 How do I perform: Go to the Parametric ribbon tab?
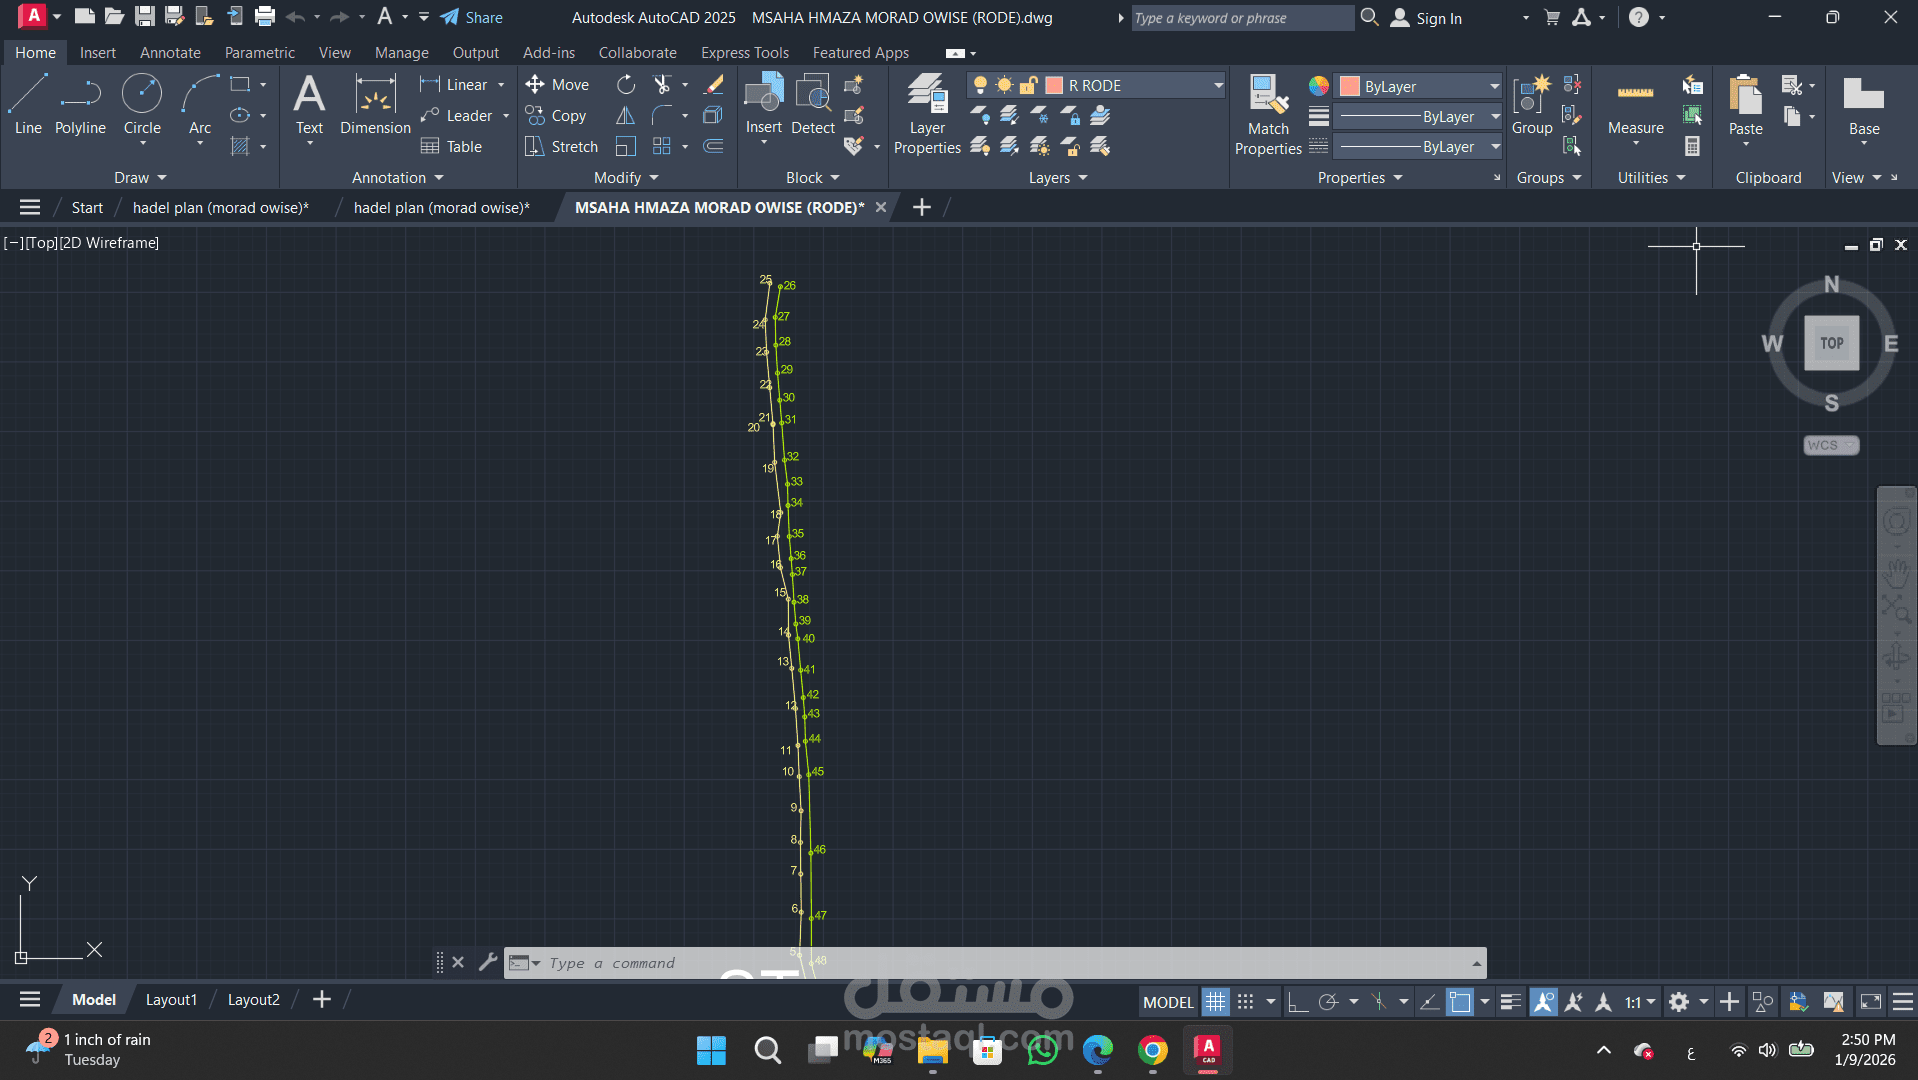pos(260,53)
